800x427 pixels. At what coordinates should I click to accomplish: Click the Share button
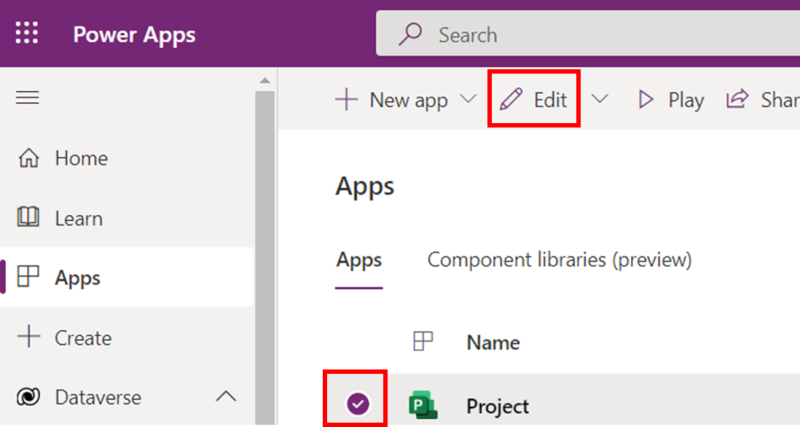coord(763,99)
